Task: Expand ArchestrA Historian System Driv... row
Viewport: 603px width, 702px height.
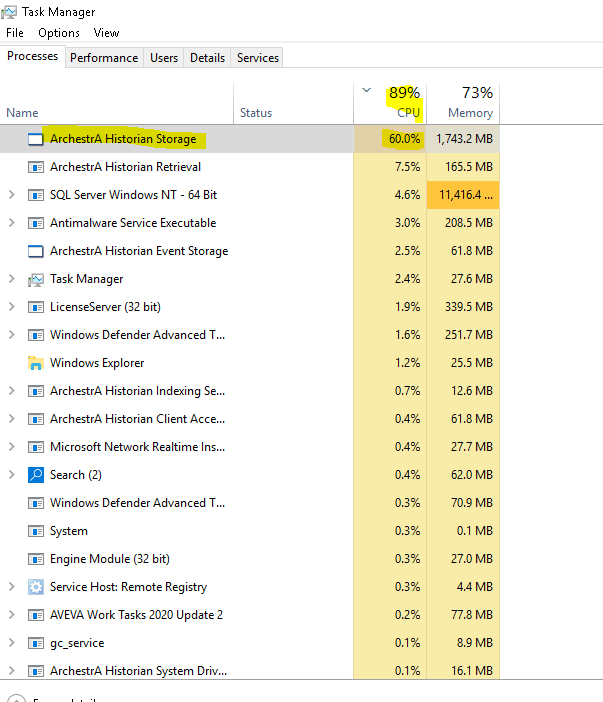Action: point(12,671)
